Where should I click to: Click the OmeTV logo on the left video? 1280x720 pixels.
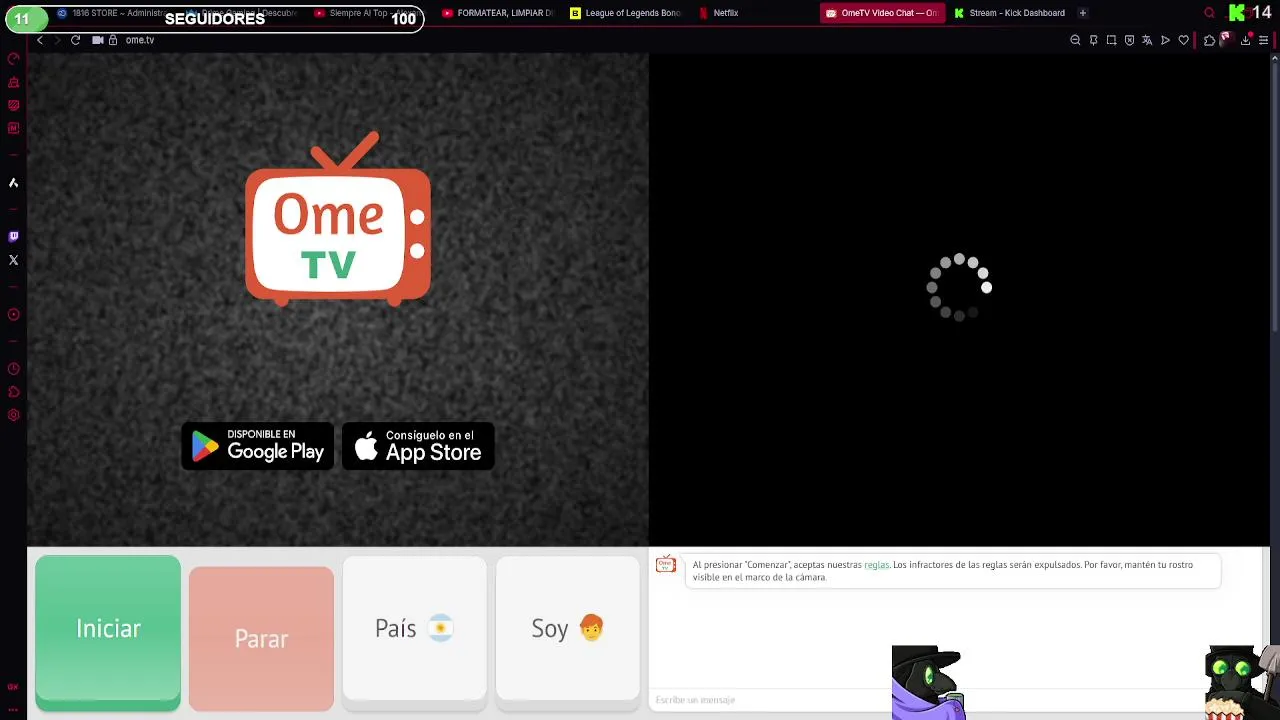pos(338,219)
